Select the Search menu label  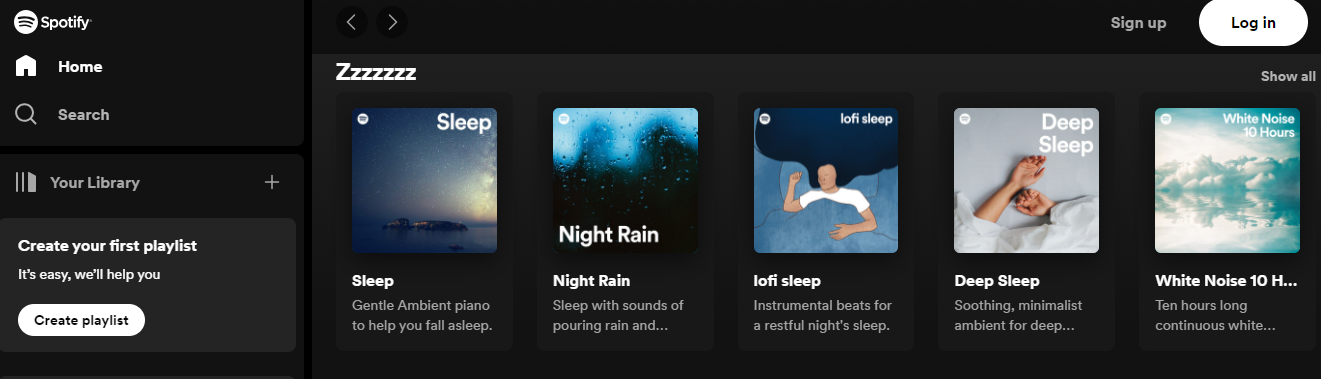83,115
